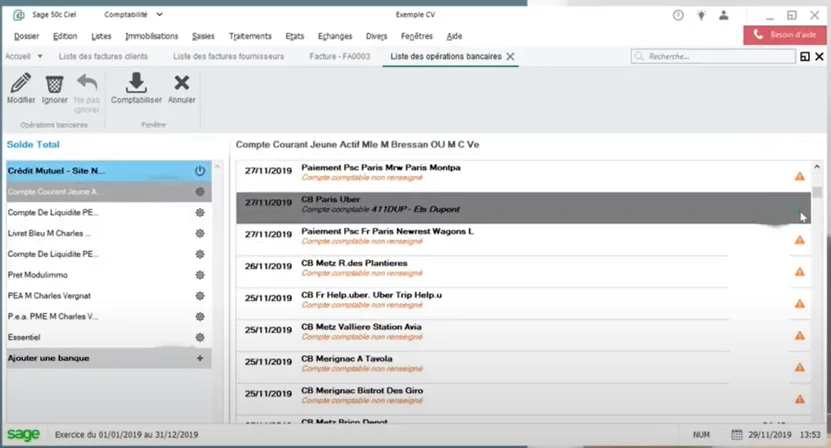831x448 pixels.
Task: Click plus icon to add a bank
Action: 200,358
